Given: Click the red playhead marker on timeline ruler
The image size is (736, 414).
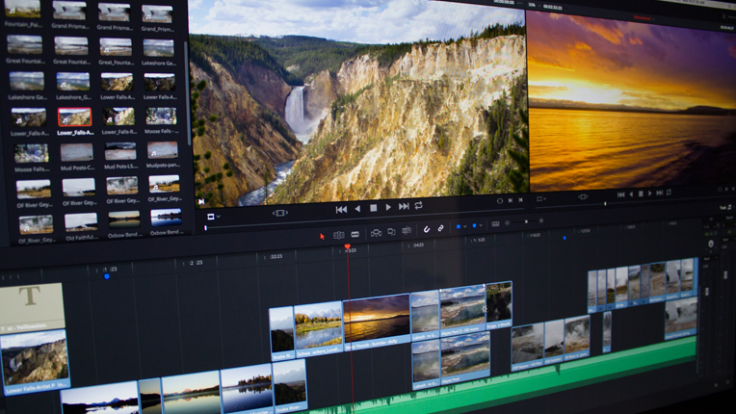Looking at the screenshot, I should 347,247.
